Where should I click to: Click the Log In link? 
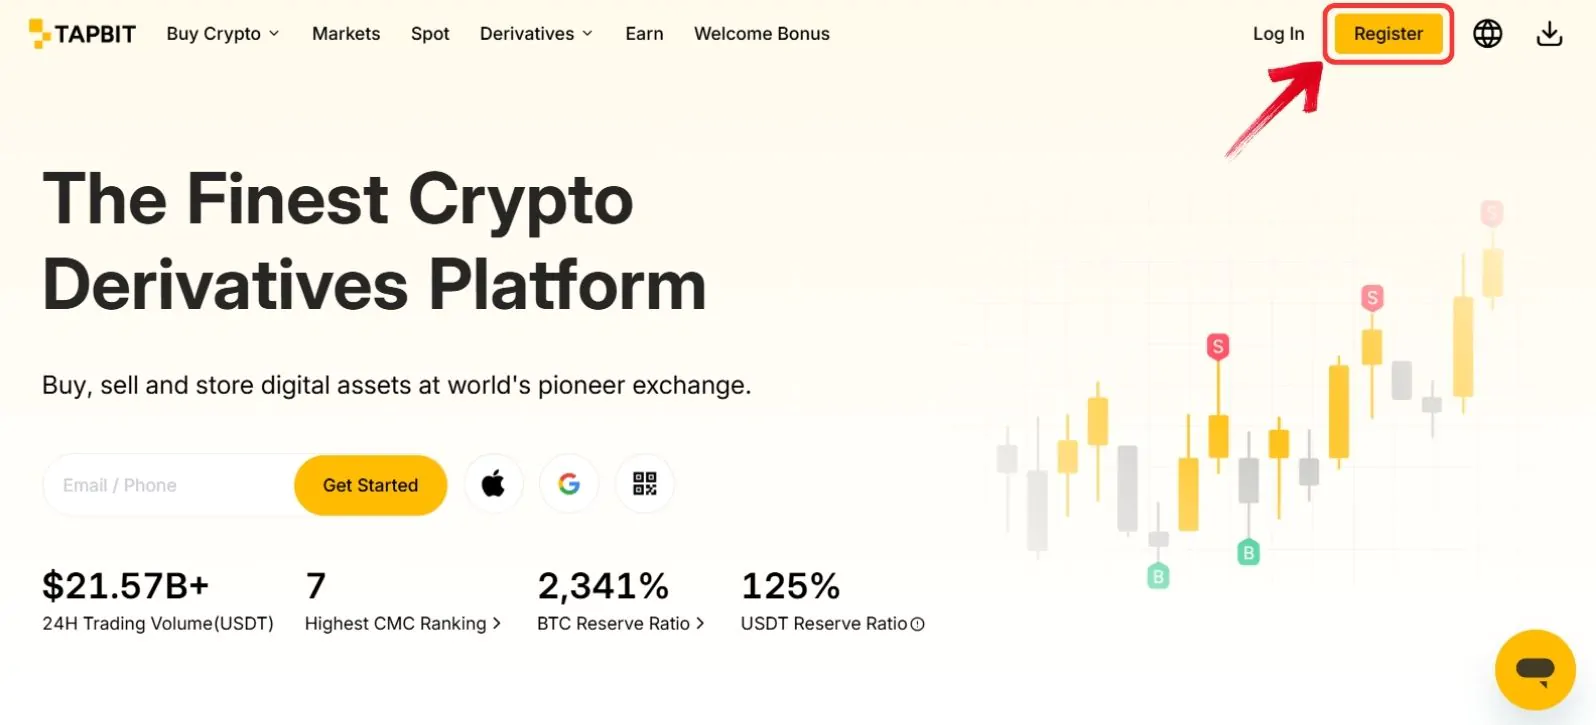coord(1278,34)
